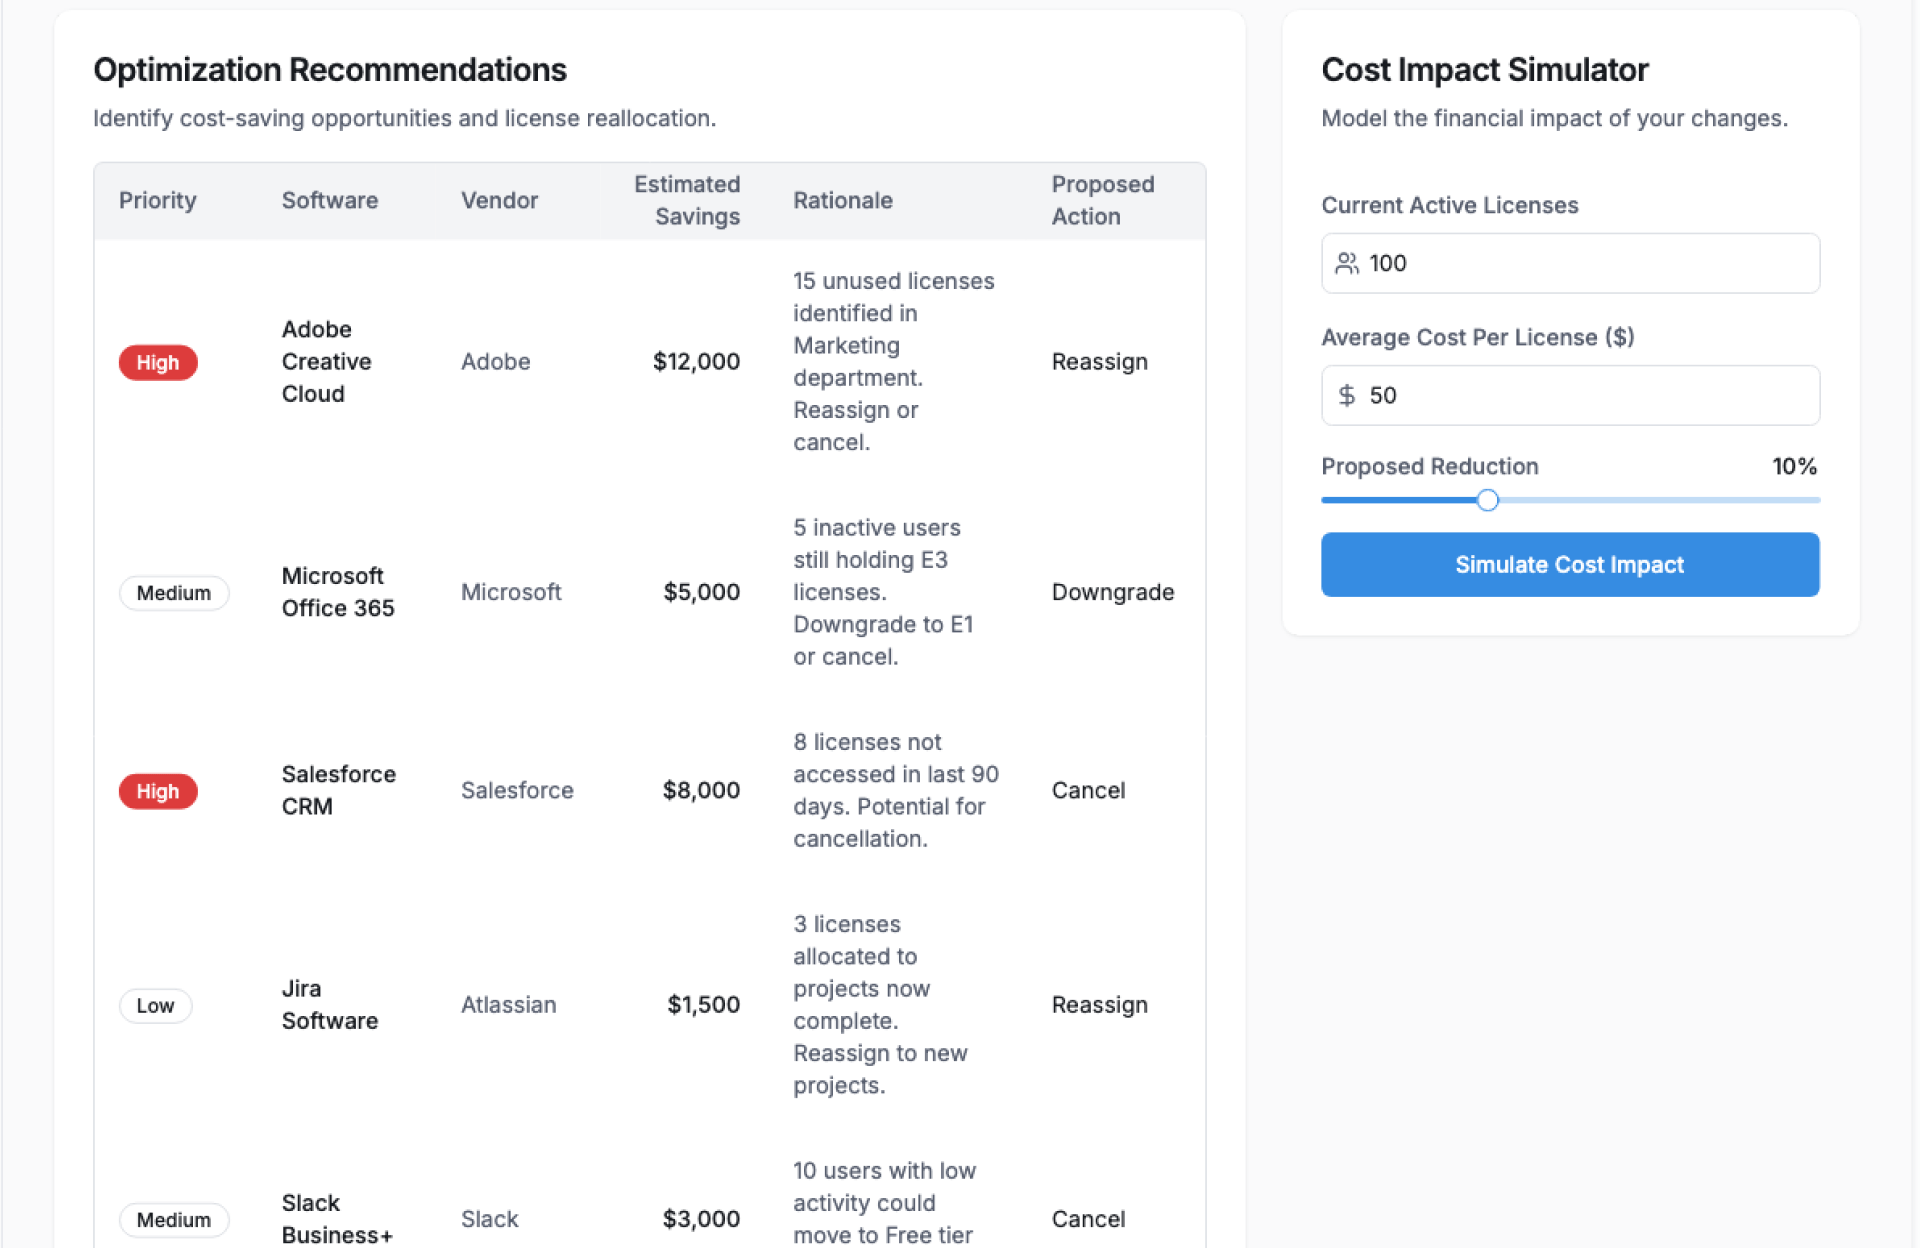1920x1248 pixels.
Task: Click the High badge for Adobe Creative Cloud
Action: [158, 362]
